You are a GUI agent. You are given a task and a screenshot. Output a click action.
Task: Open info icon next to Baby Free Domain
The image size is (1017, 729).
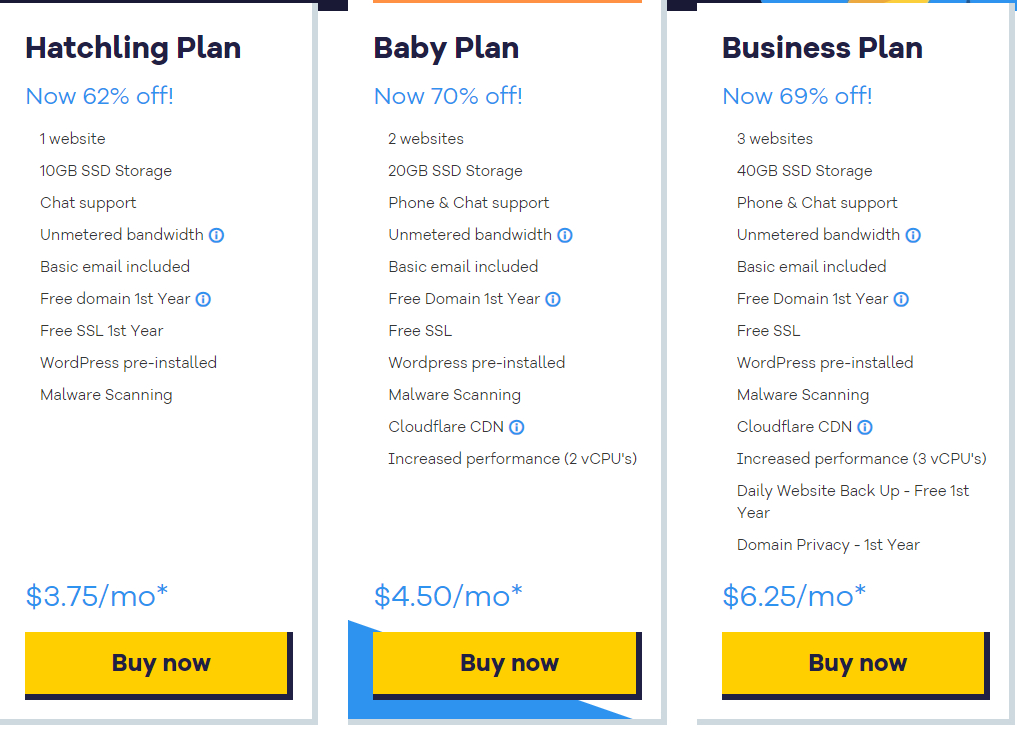pos(553,299)
